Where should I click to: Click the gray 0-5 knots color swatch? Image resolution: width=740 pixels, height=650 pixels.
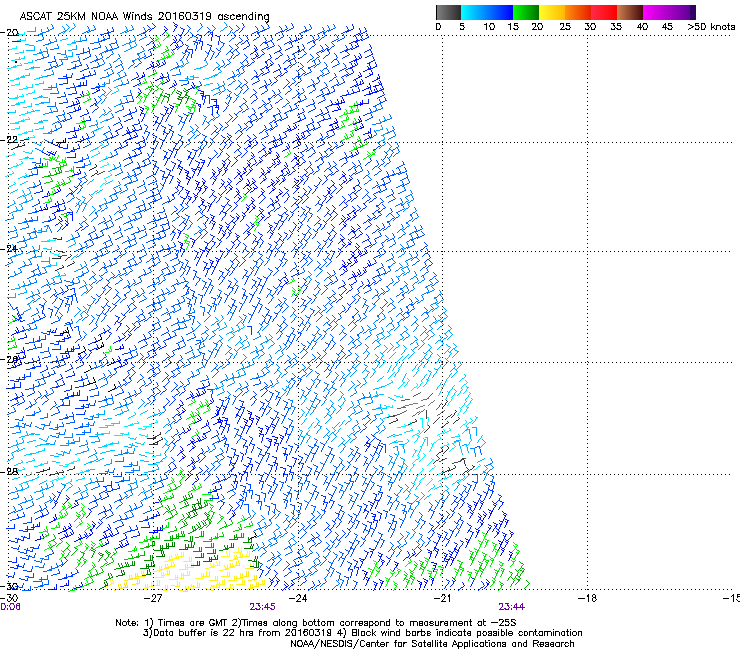point(448,12)
